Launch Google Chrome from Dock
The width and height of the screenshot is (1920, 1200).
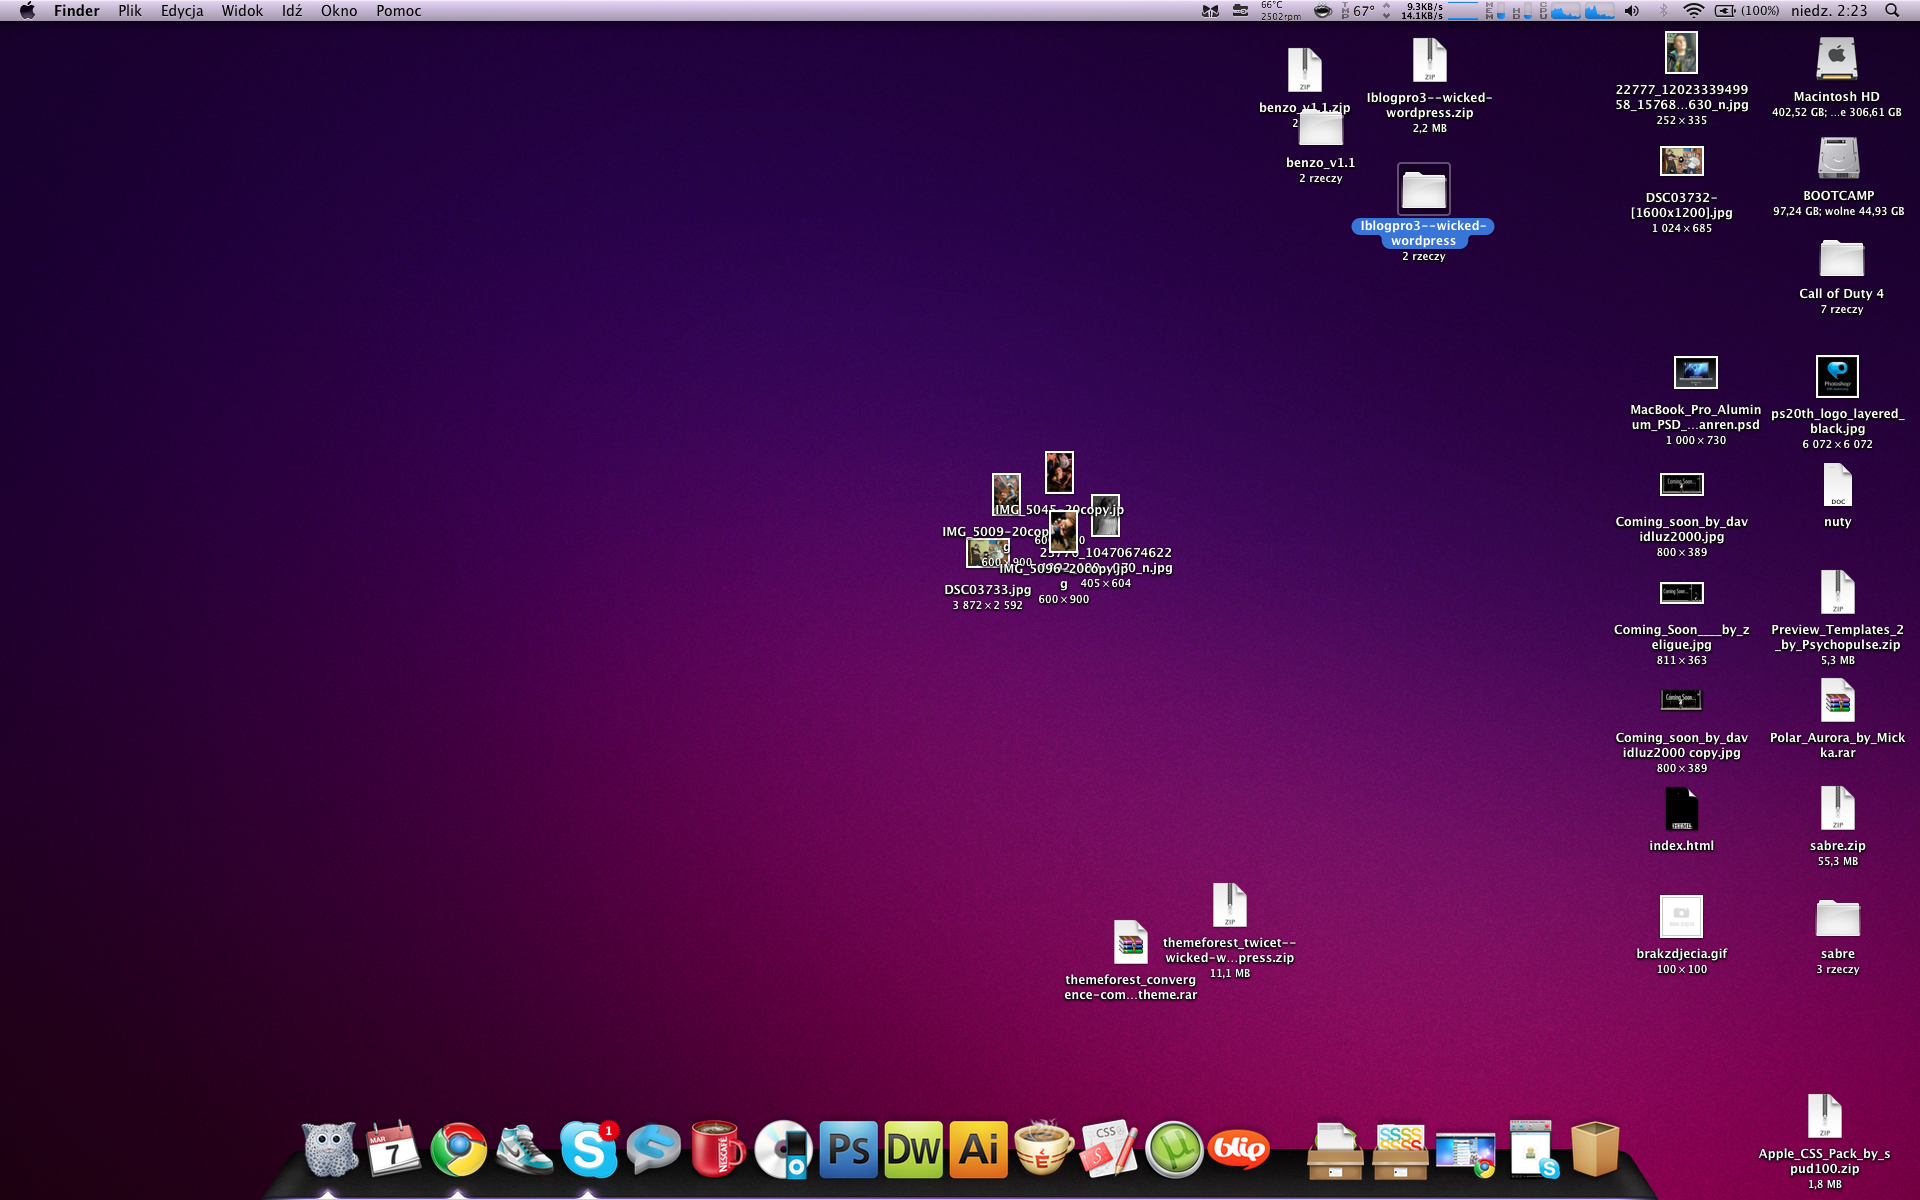coord(459,1150)
